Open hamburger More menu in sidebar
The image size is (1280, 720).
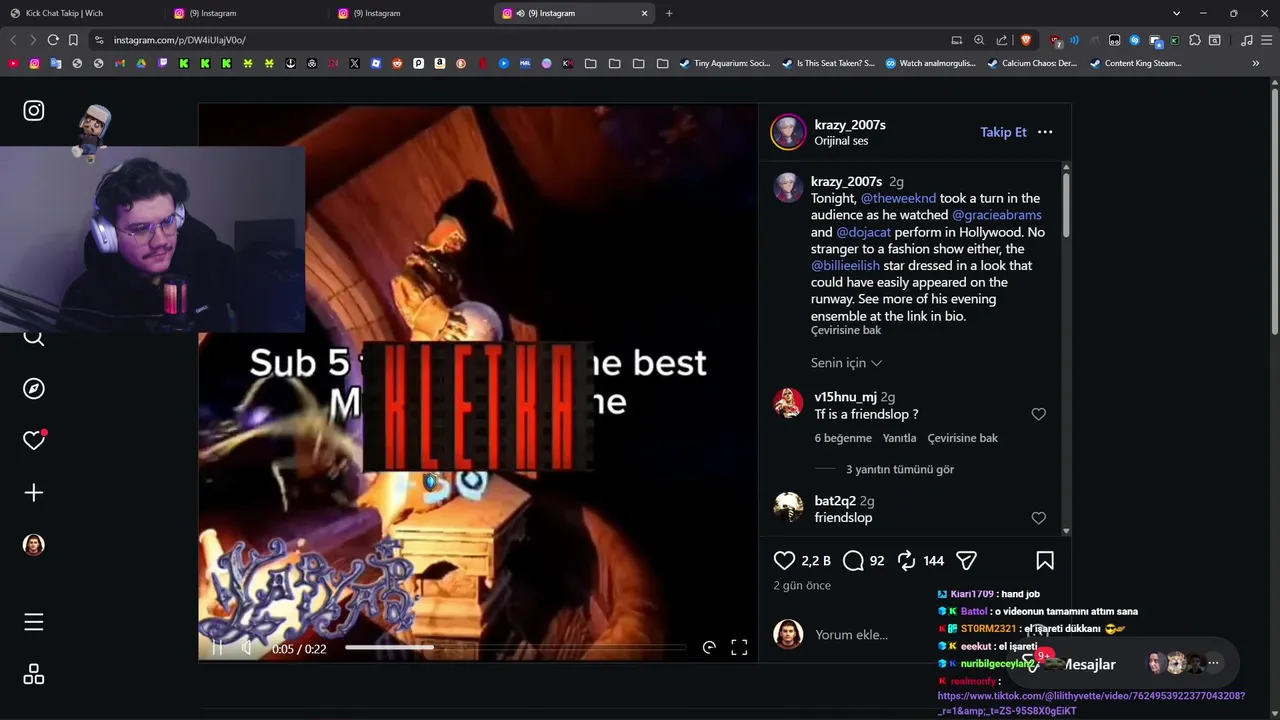click(34, 622)
